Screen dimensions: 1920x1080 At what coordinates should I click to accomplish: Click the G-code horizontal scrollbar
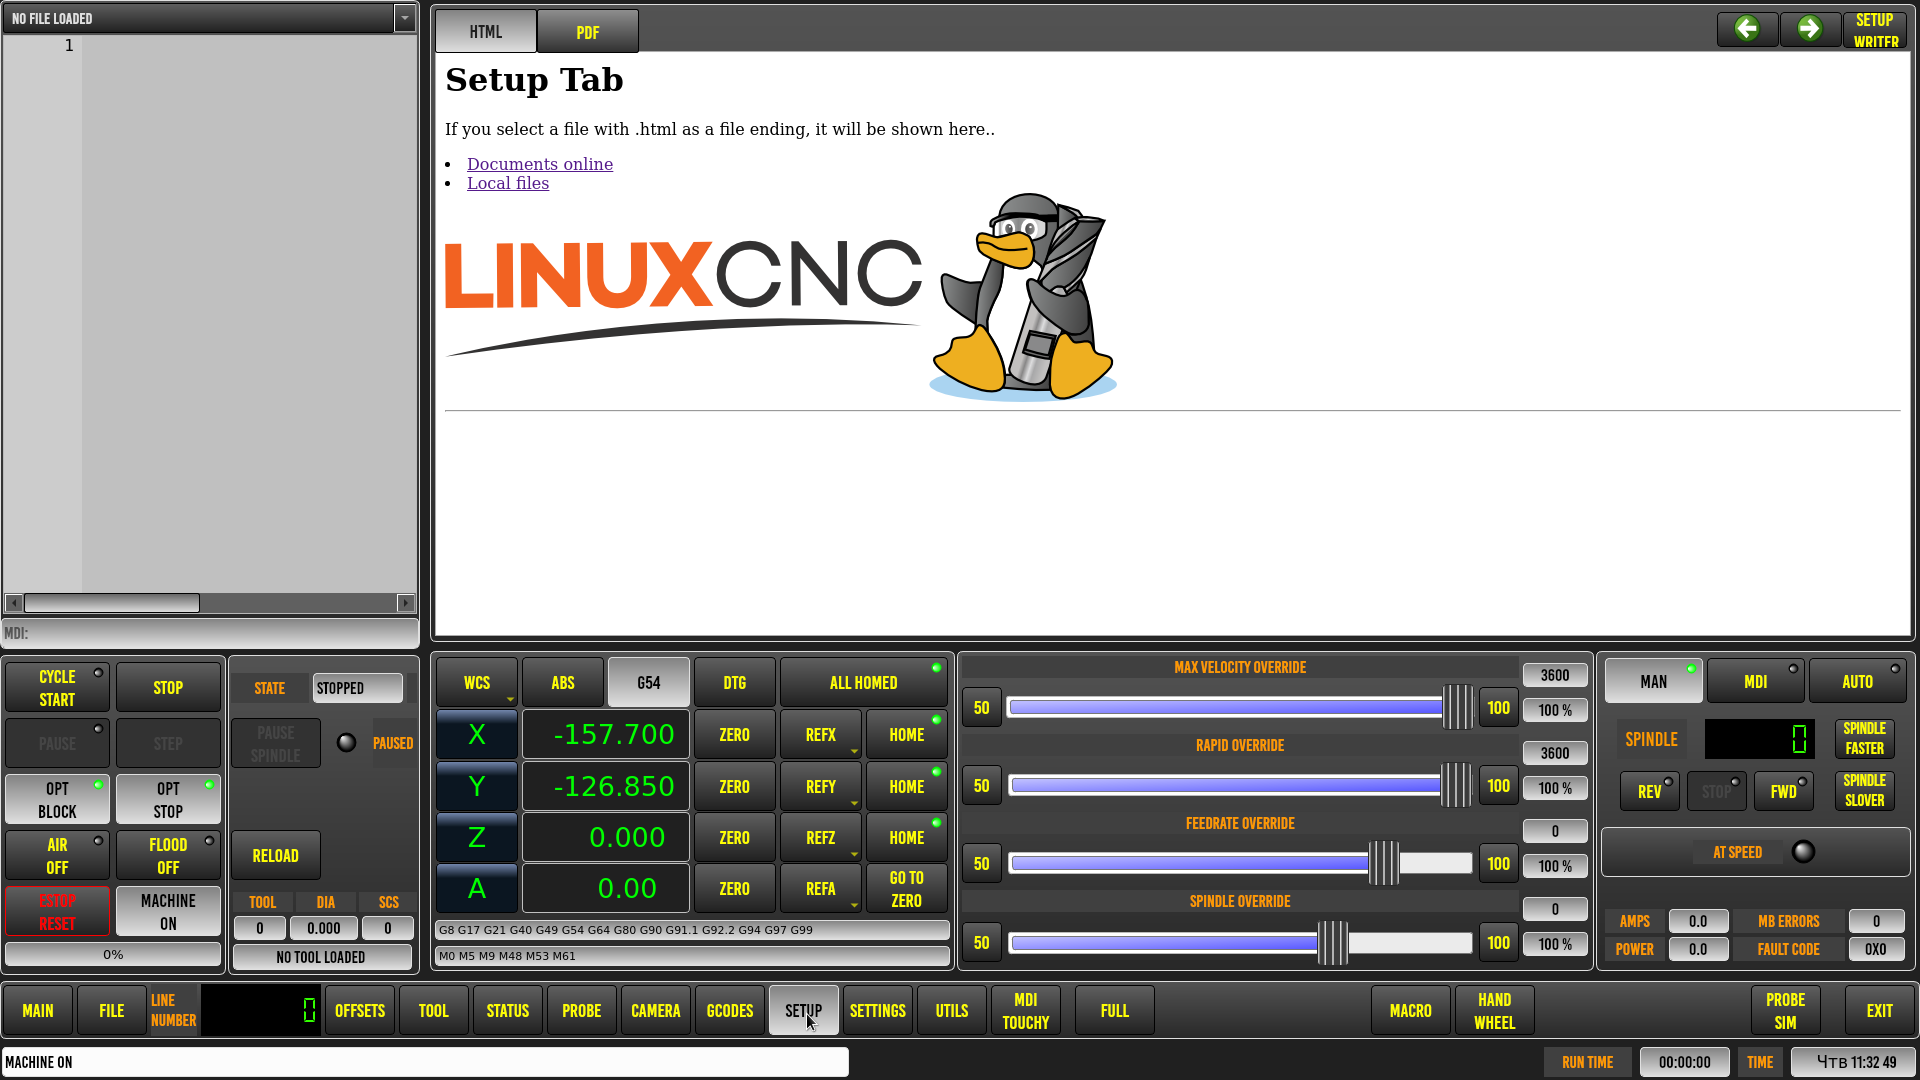210,603
